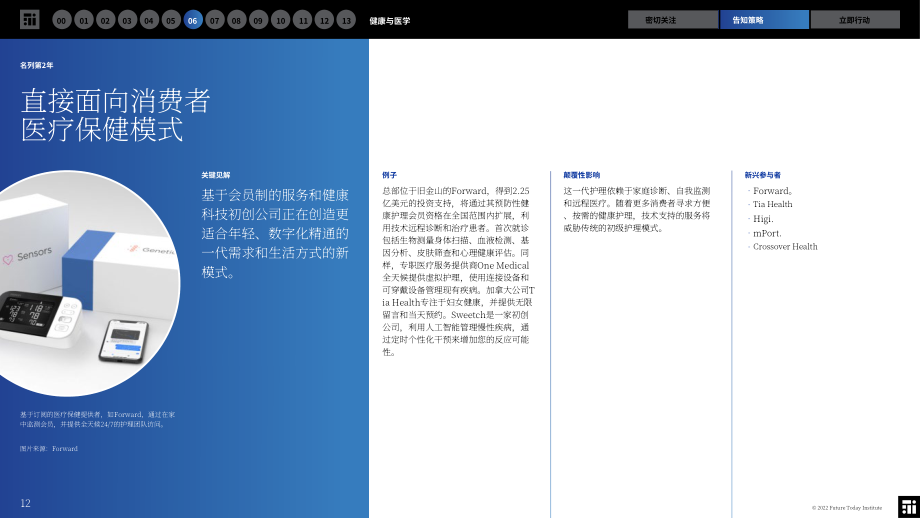This screenshot has width=920, height=518.
Task: Jump to section 03
Action: click(127, 20)
